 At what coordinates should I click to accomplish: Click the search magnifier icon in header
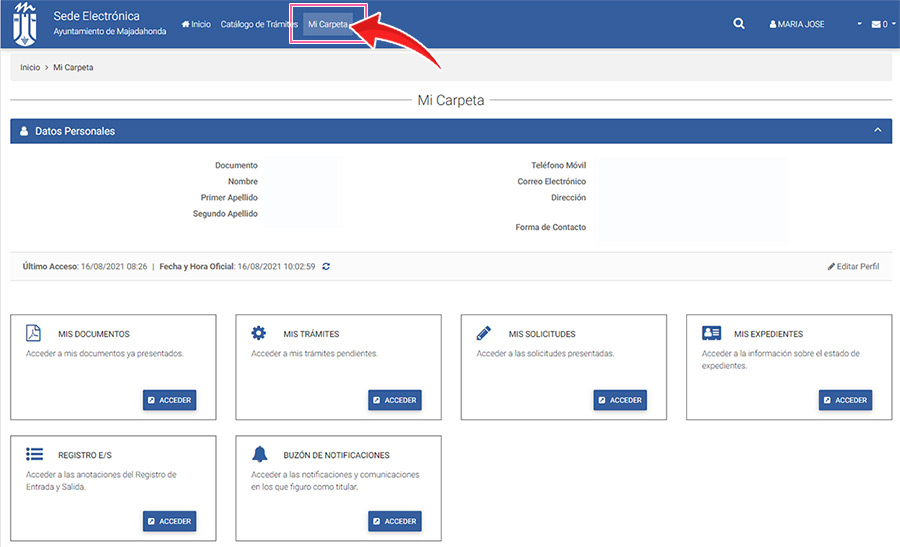pos(739,24)
